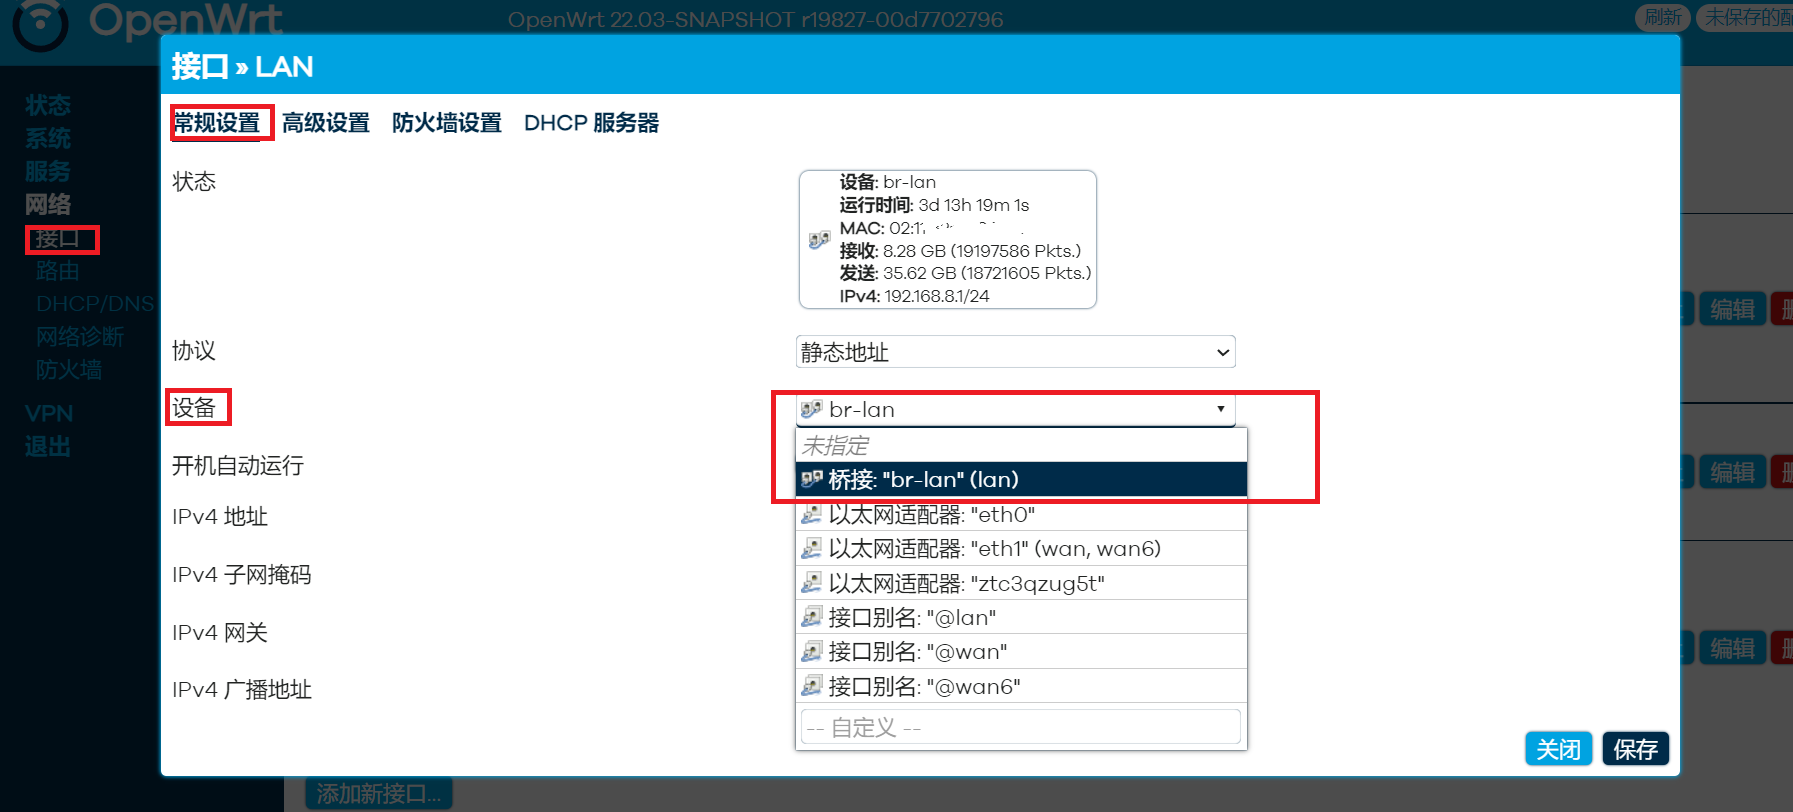Click the @wan6 alias icon
The height and width of the screenshot is (812, 1793).
[811, 686]
